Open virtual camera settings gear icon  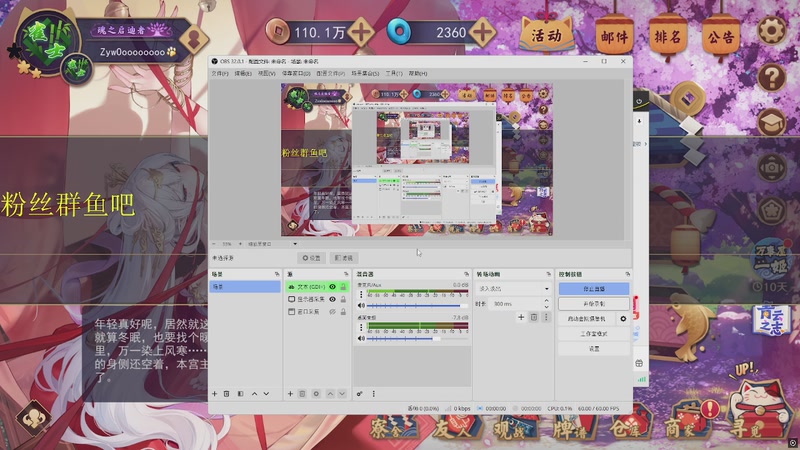point(623,319)
